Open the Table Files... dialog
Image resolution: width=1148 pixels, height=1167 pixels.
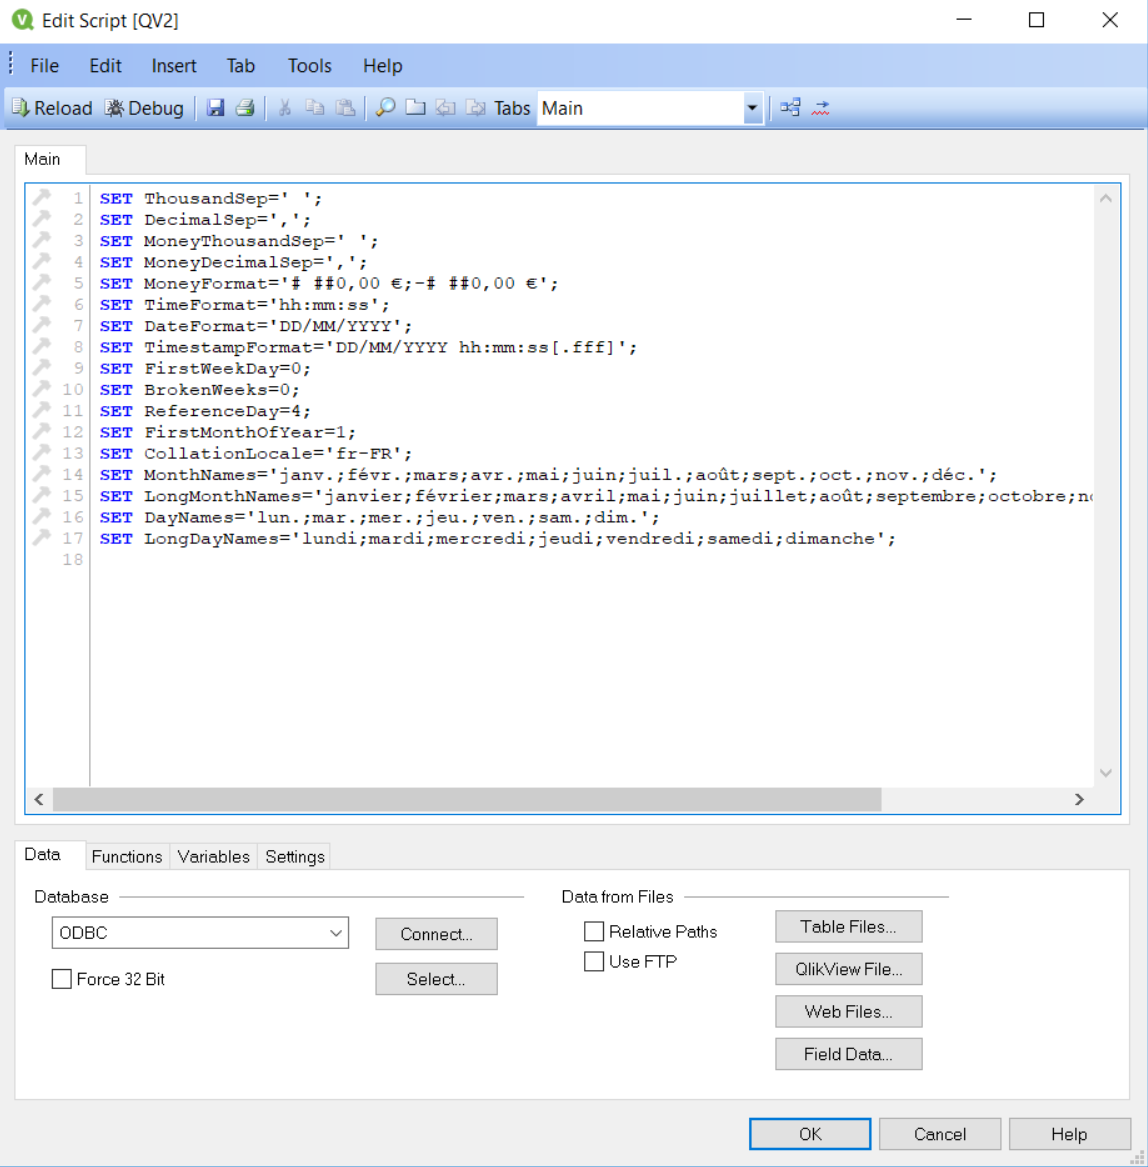[x=849, y=927]
